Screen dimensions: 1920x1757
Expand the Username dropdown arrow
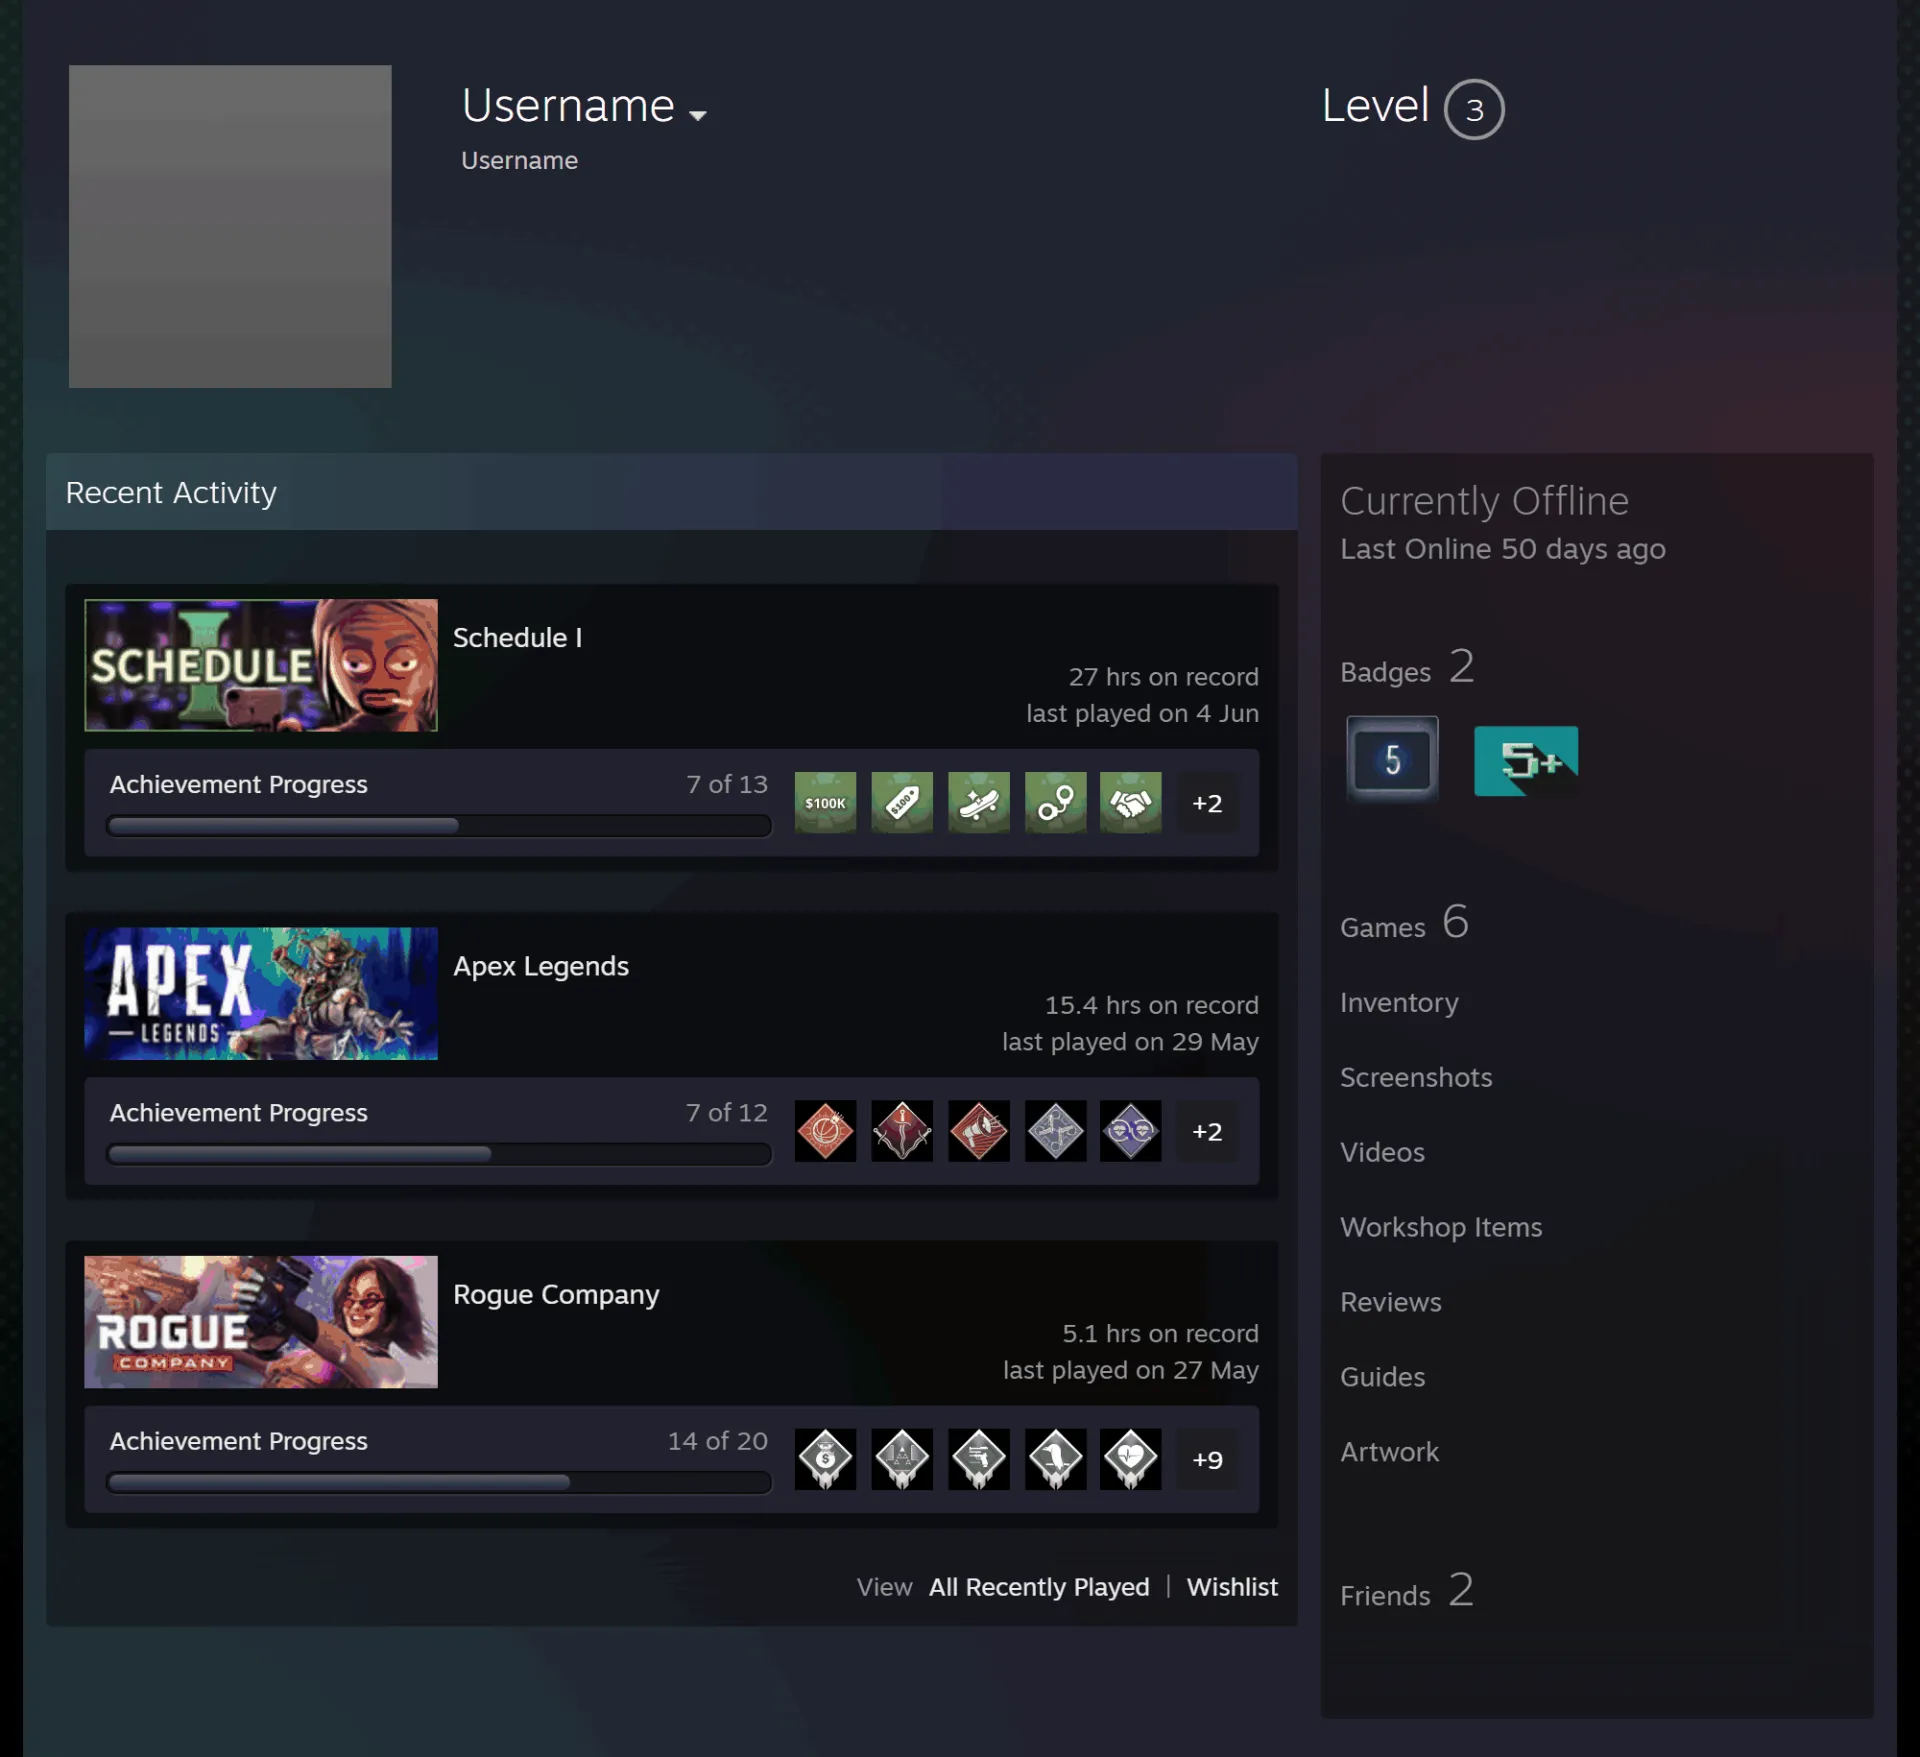[x=698, y=115]
